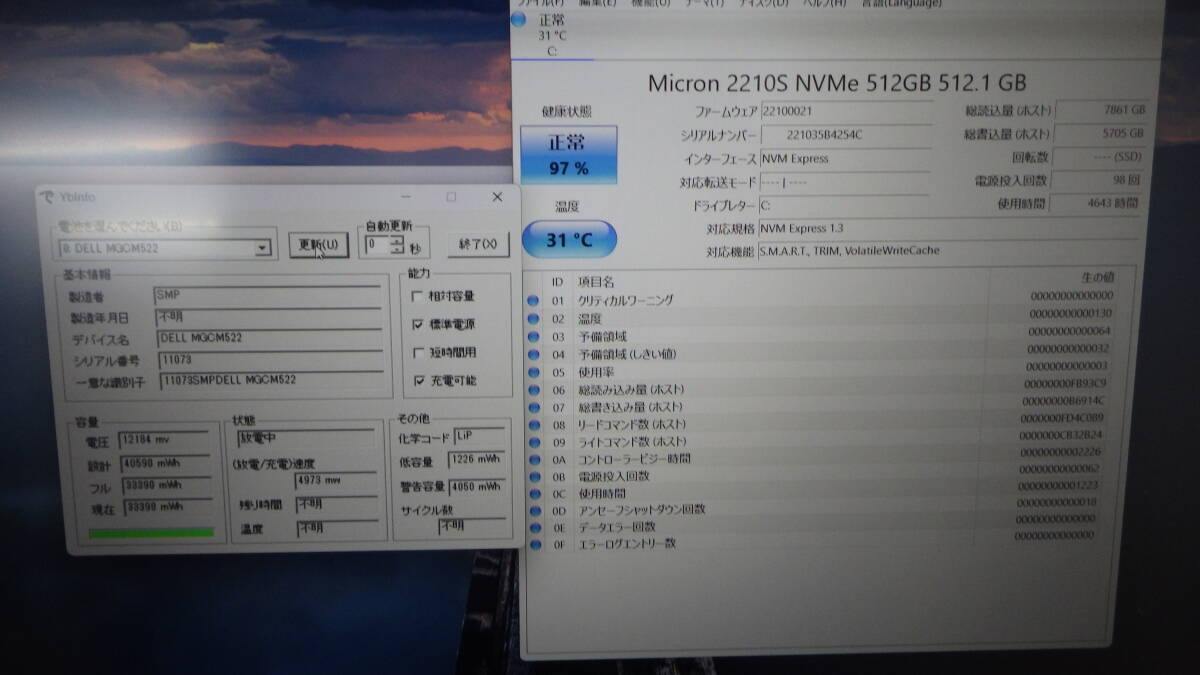Click the blue status dot for row 03 予備領域
1200x675 pixels.
[x=533, y=337]
